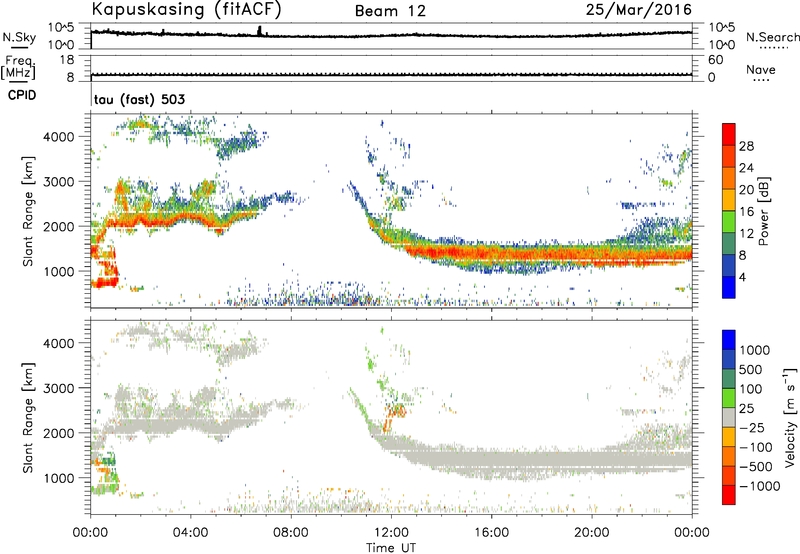
Task: Click the date 25/Mar/2016
Action: tap(639, 9)
